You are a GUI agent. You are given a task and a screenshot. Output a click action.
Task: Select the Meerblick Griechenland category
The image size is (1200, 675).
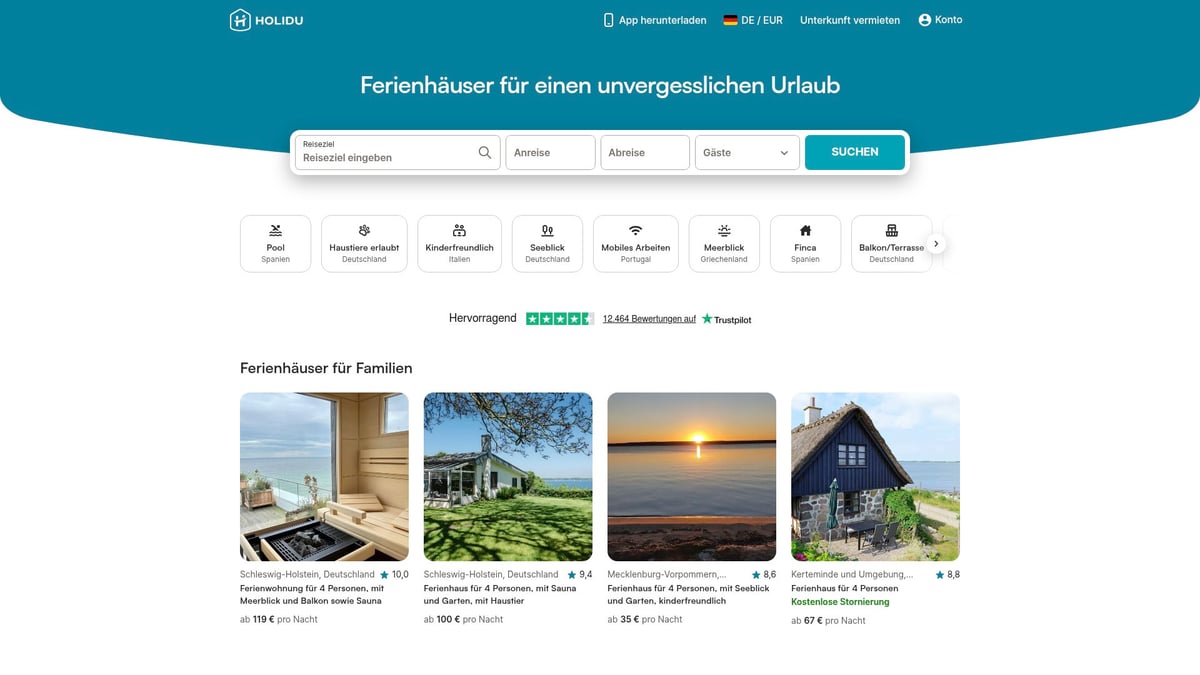click(x=724, y=244)
